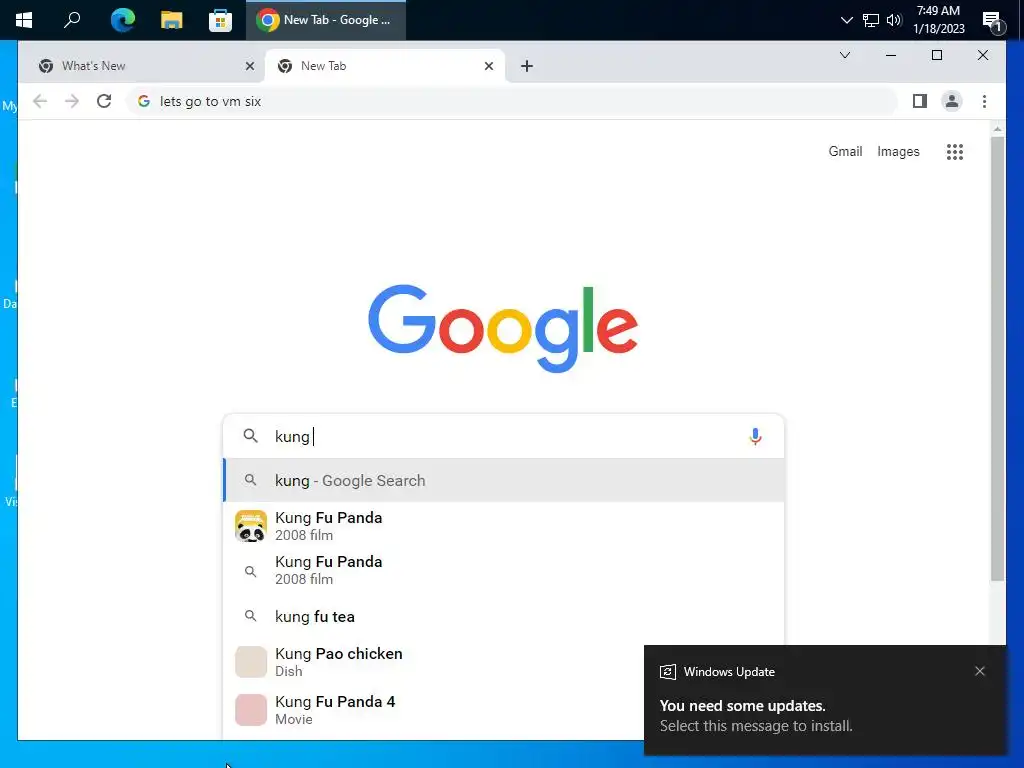Open the Chrome profile avatar
The height and width of the screenshot is (768, 1024).
[952, 101]
